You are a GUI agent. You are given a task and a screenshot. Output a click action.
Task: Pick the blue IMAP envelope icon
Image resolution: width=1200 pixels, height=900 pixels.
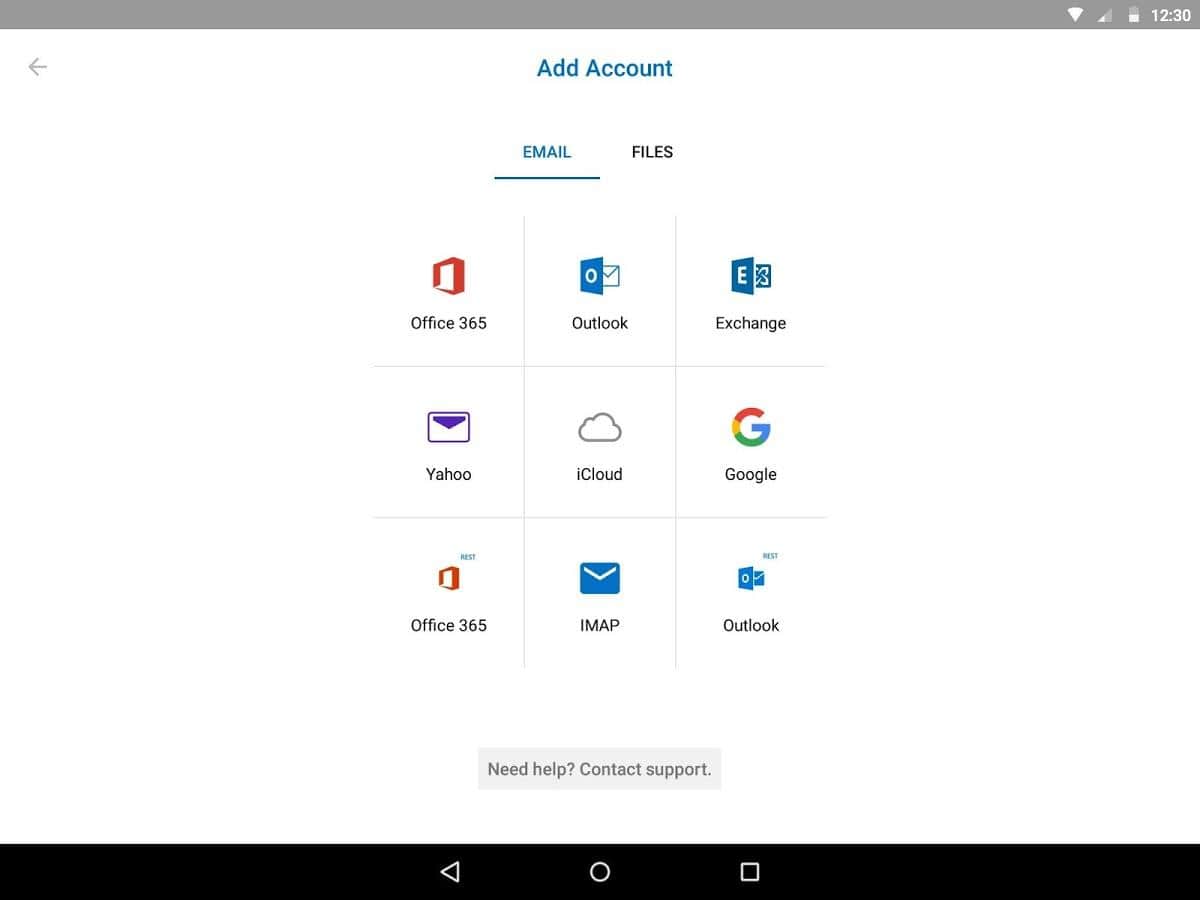coord(600,578)
